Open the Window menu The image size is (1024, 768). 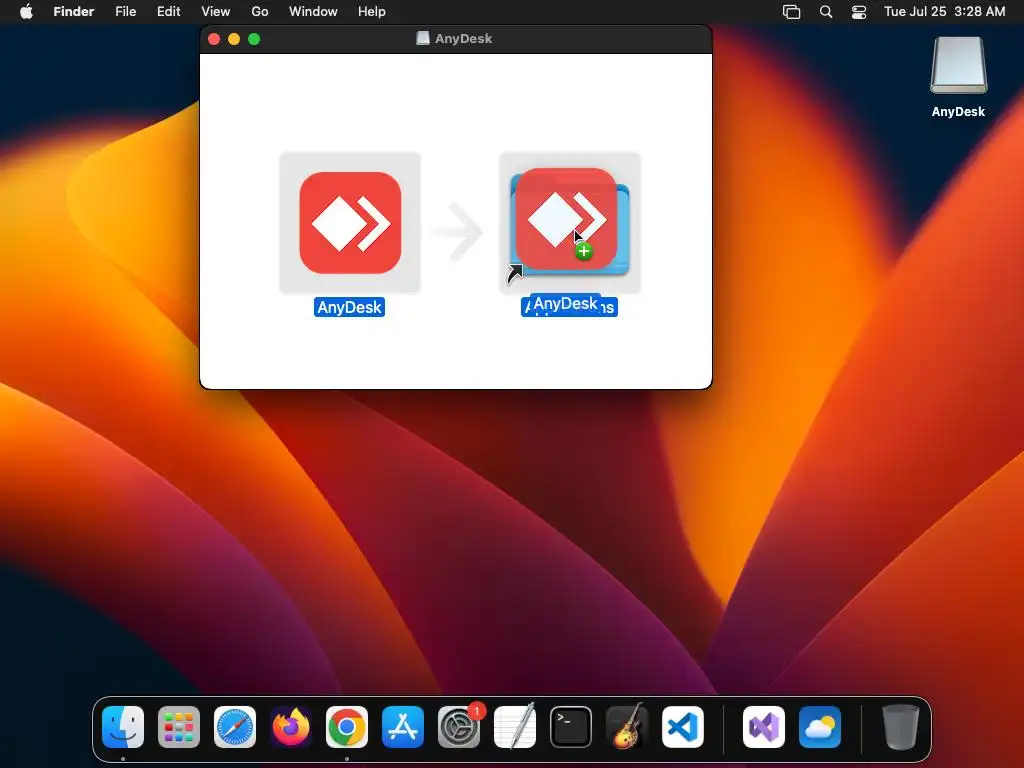[x=313, y=12]
